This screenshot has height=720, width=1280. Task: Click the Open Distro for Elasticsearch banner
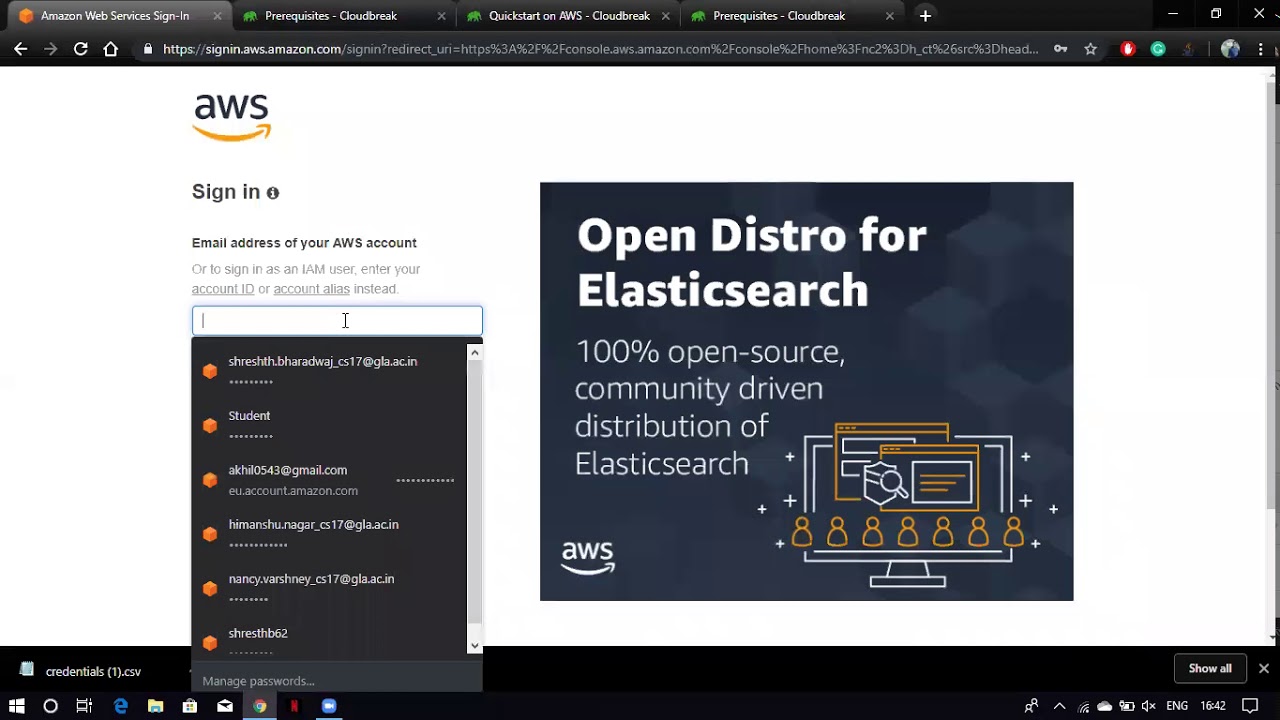(806, 391)
